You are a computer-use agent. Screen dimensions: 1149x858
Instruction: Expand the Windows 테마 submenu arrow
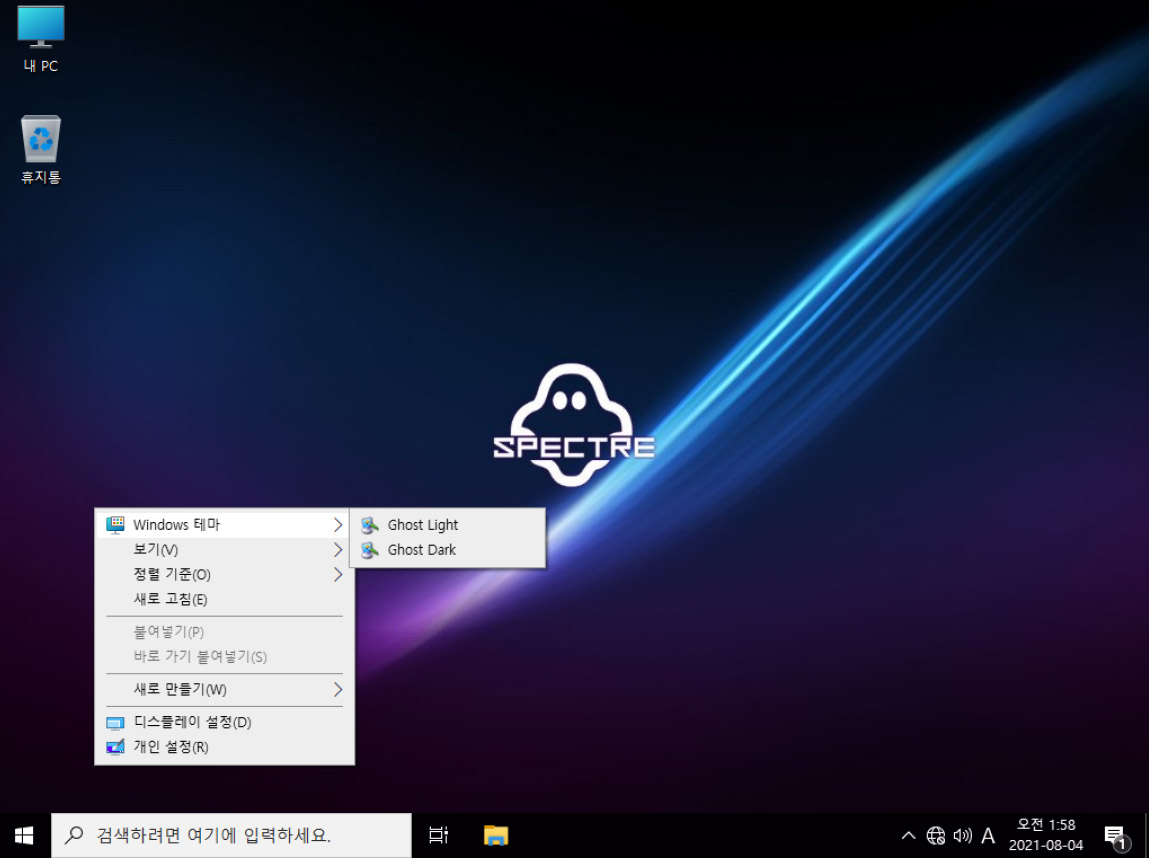pyautogui.click(x=338, y=525)
